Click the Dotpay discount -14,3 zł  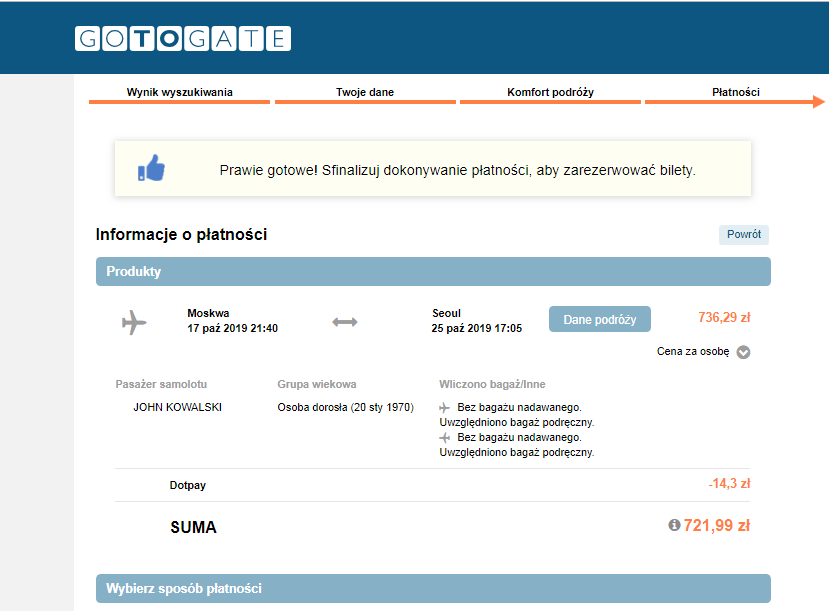[x=729, y=484]
